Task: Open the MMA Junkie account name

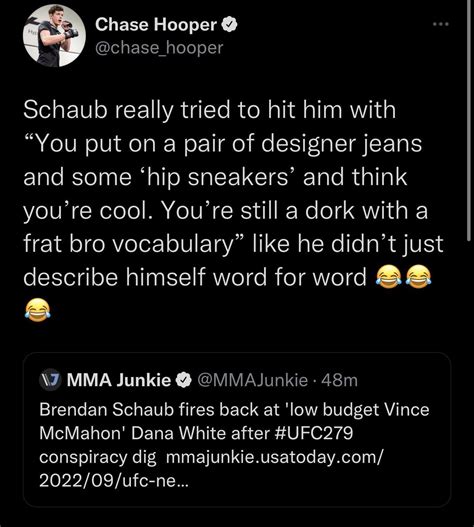Action: point(119,380)
